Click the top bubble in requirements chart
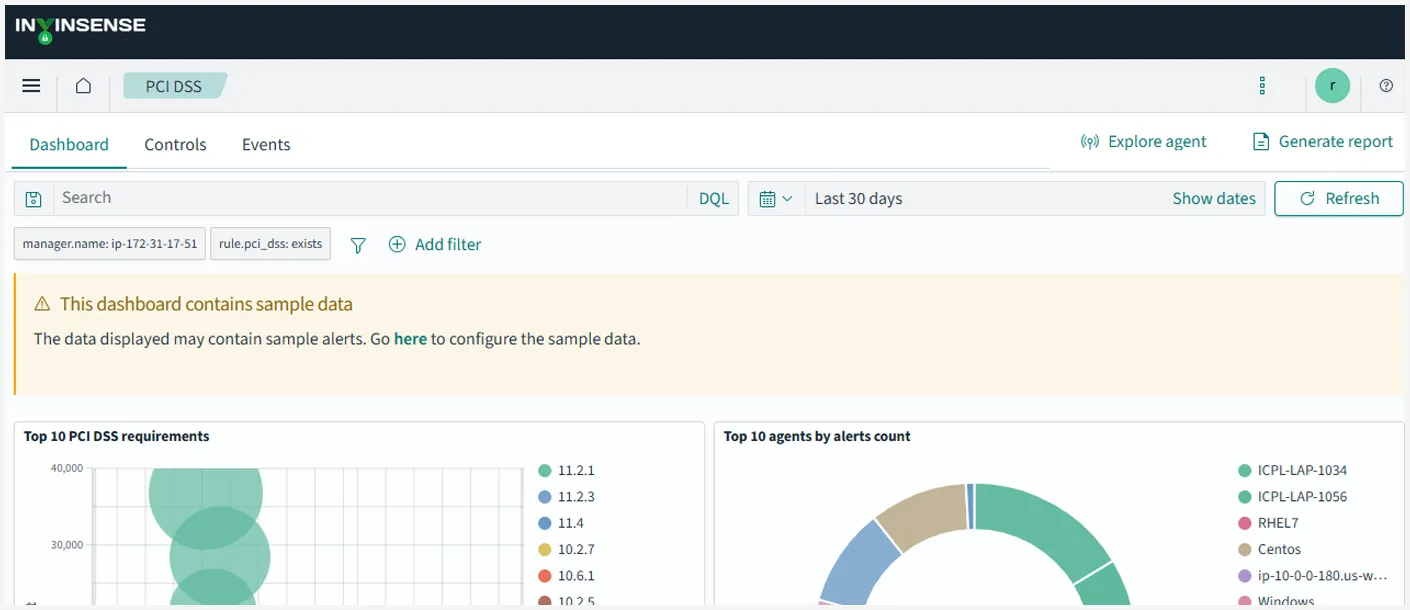The width and height of the screenshot is (1410, 610). pos(206,492)
